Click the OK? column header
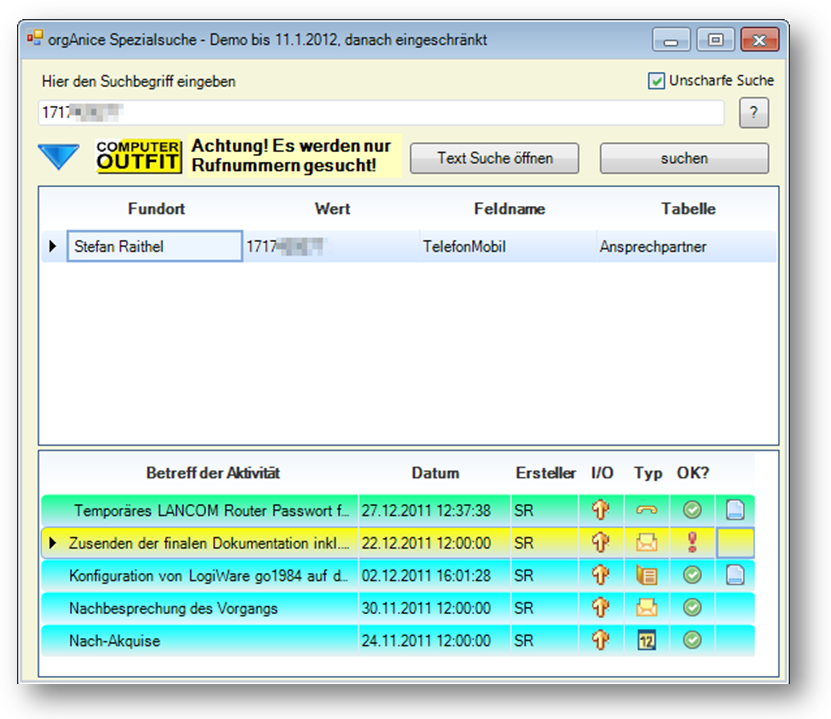 (x=693, y=473)
